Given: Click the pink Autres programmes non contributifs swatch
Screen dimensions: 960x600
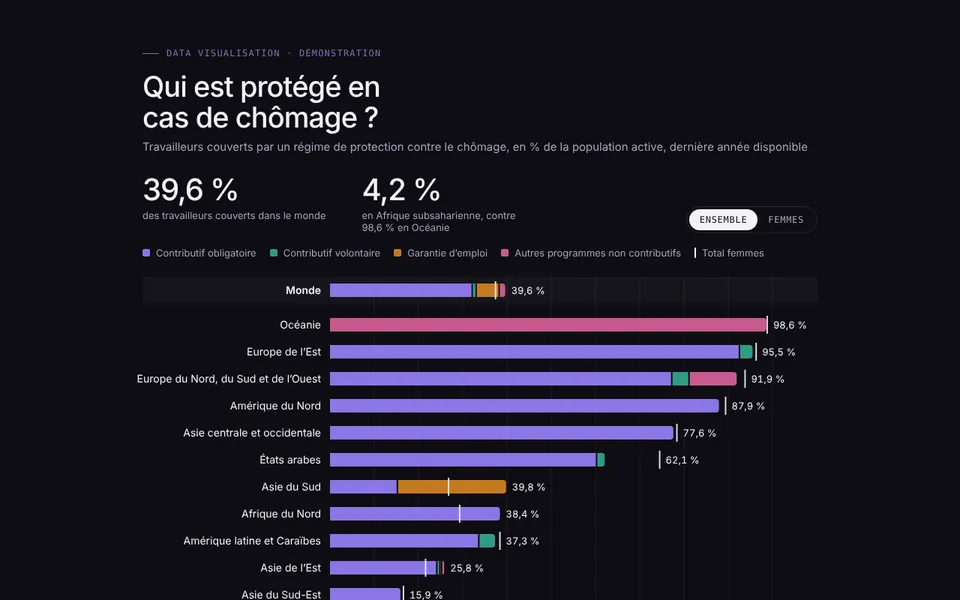Looking at the screenshot, I should click(x=504, y=253).
